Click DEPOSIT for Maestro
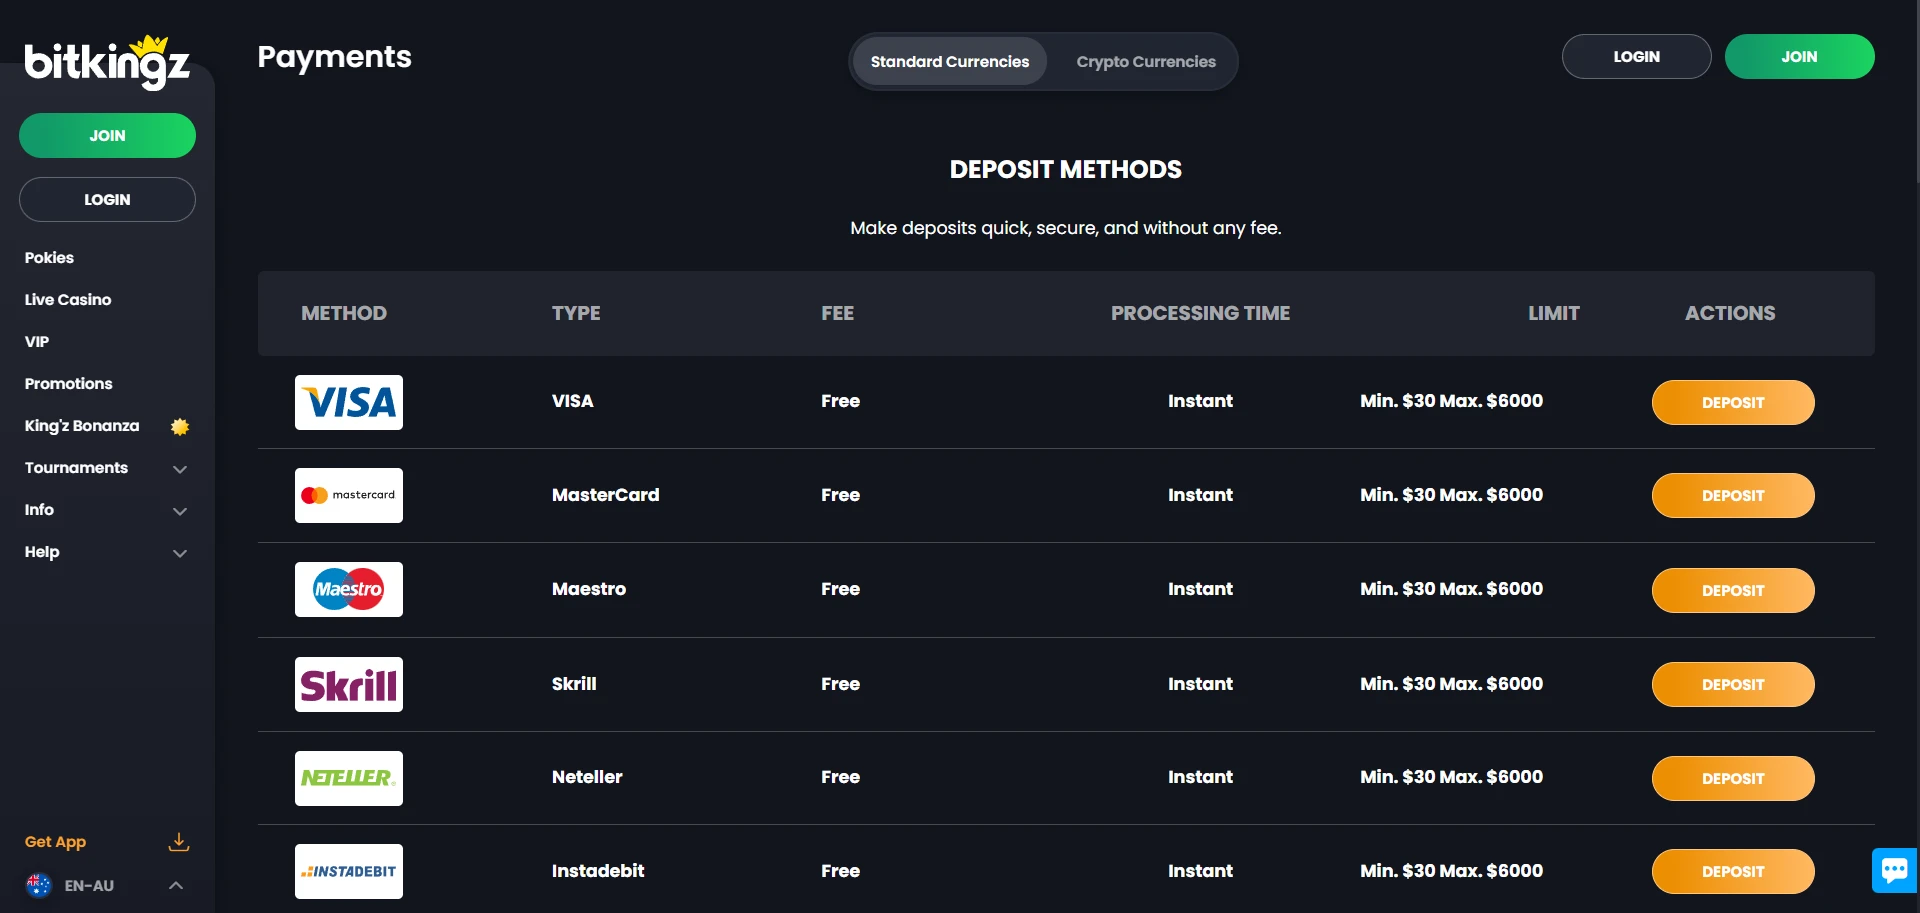The height and width of the screenshot is (913, 1920). 1733,590
